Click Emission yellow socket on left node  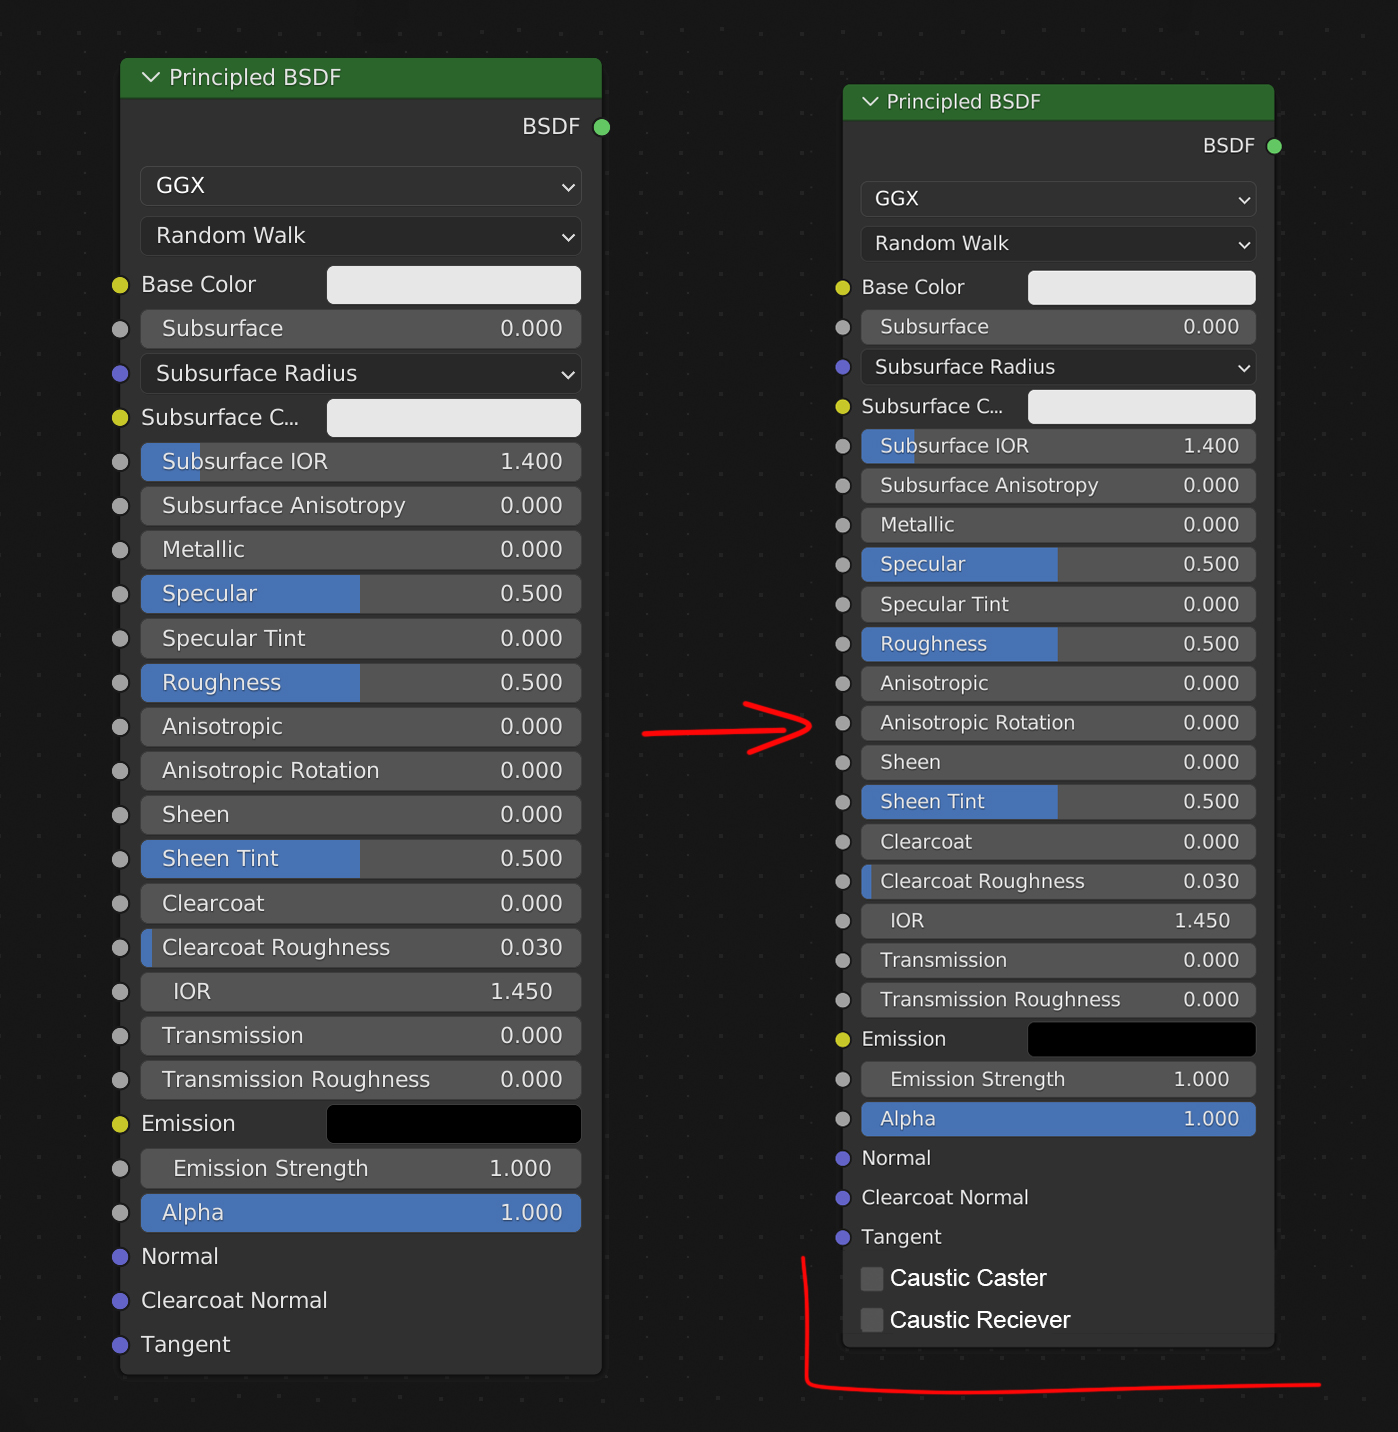(x=120, y=1124)
